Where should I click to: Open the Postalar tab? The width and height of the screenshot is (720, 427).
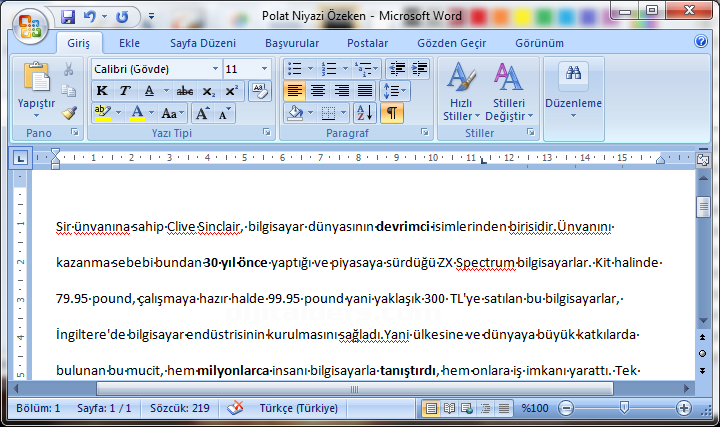367,43
